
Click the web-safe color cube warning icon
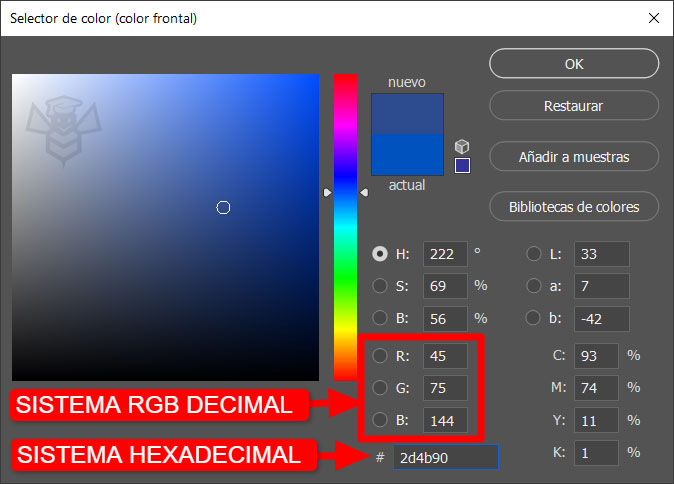(462, 146)
